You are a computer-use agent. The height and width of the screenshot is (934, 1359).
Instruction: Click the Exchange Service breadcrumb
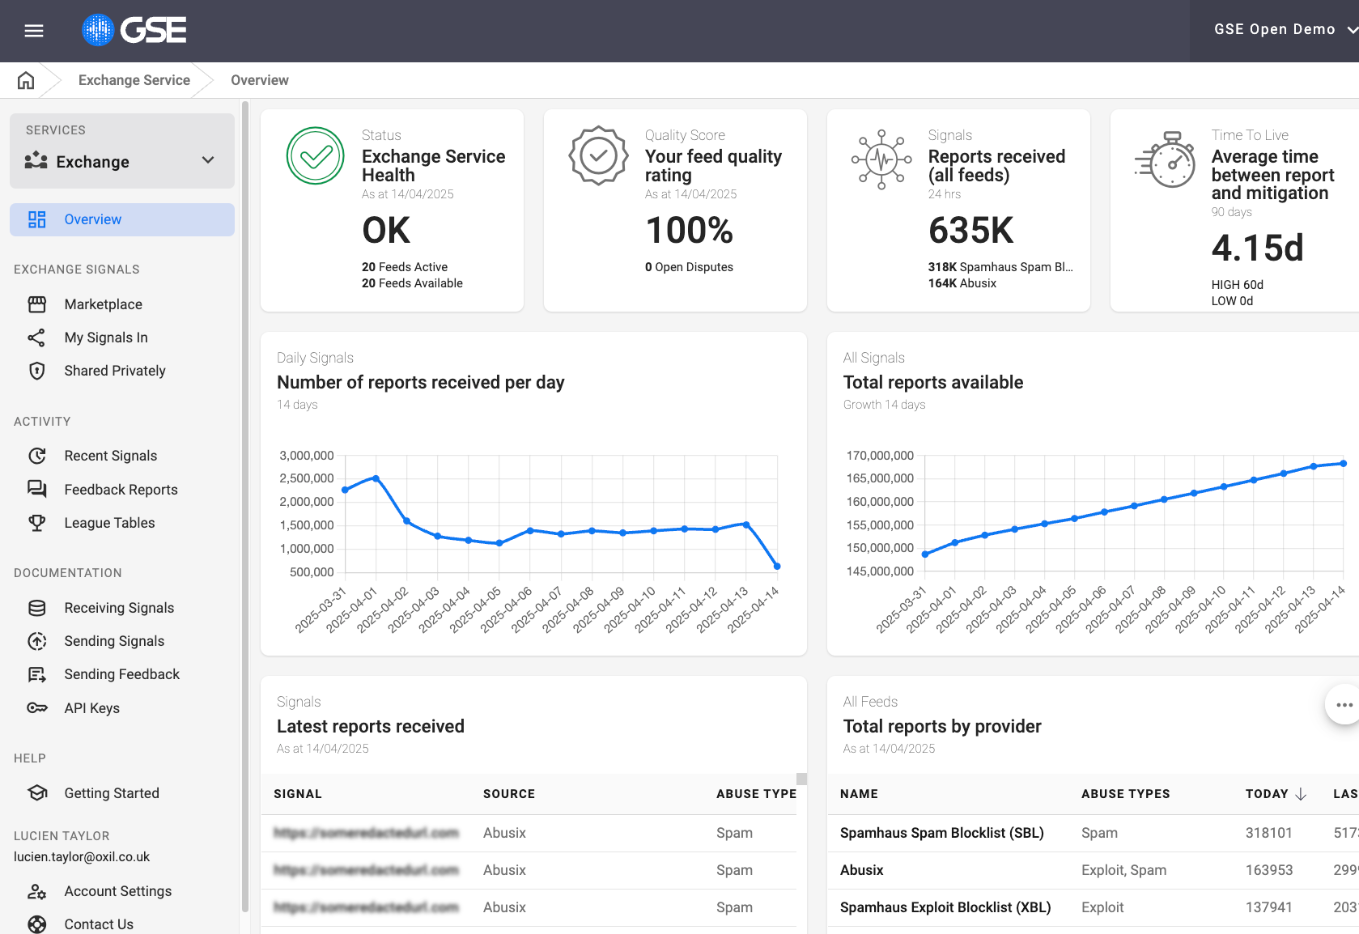pyautogui.click(x=134, y=80)
